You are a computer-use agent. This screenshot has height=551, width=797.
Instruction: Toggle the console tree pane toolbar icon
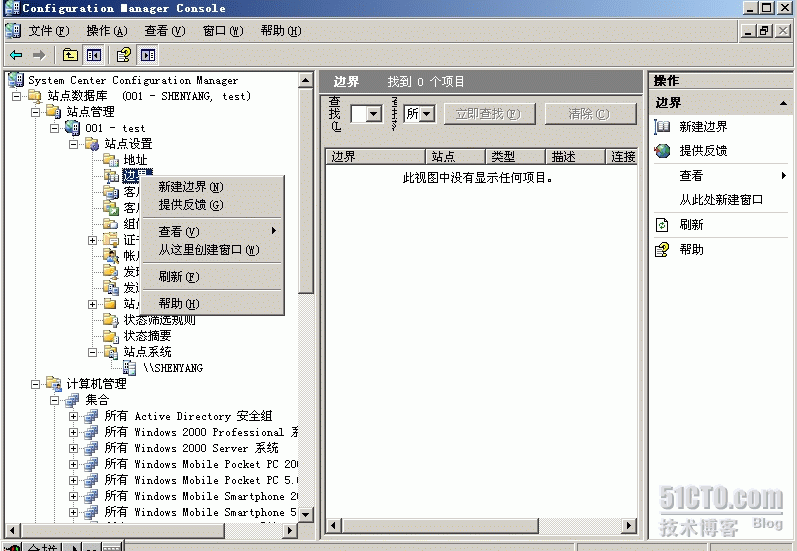(x=94, y=55)
